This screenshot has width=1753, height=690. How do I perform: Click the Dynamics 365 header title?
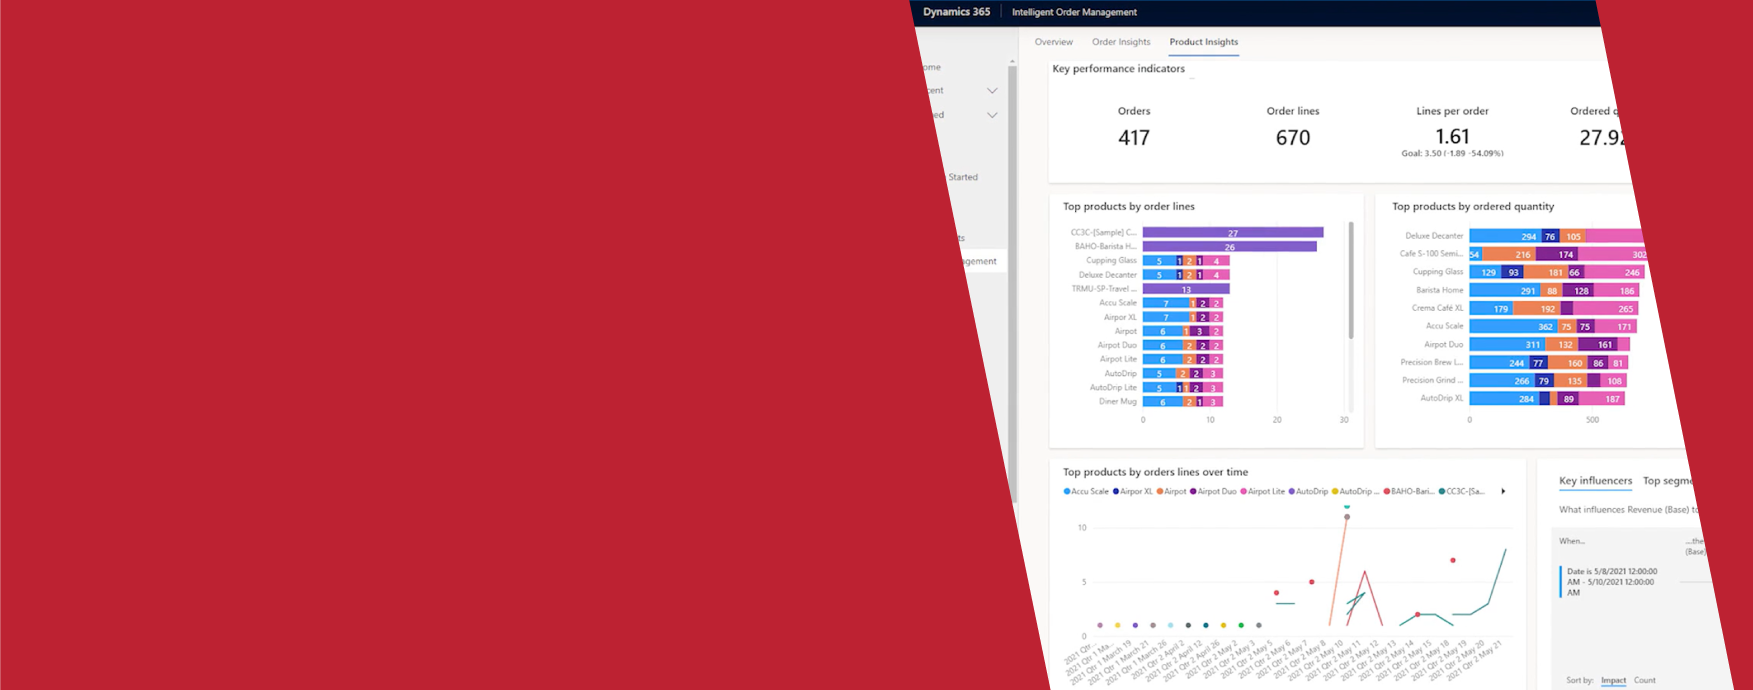point(956,12)
